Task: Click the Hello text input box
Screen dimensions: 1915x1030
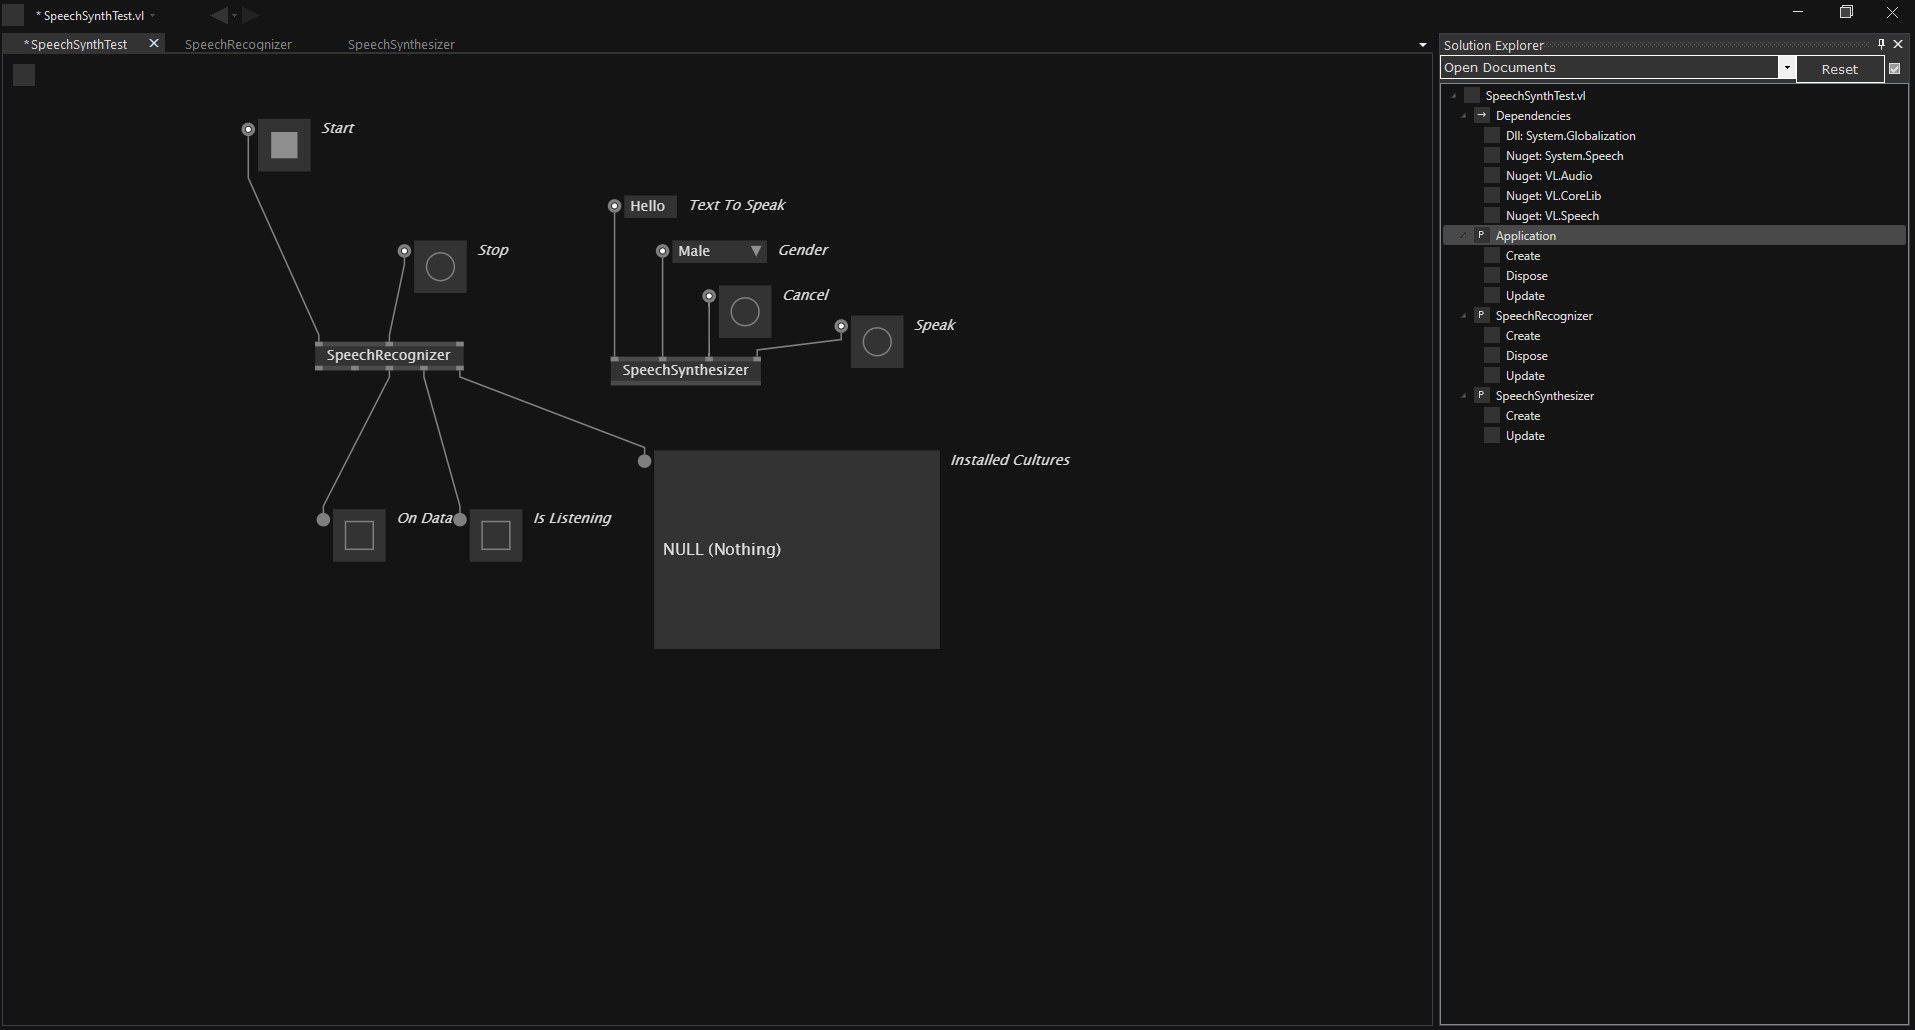Action: [x=648, y=206]
